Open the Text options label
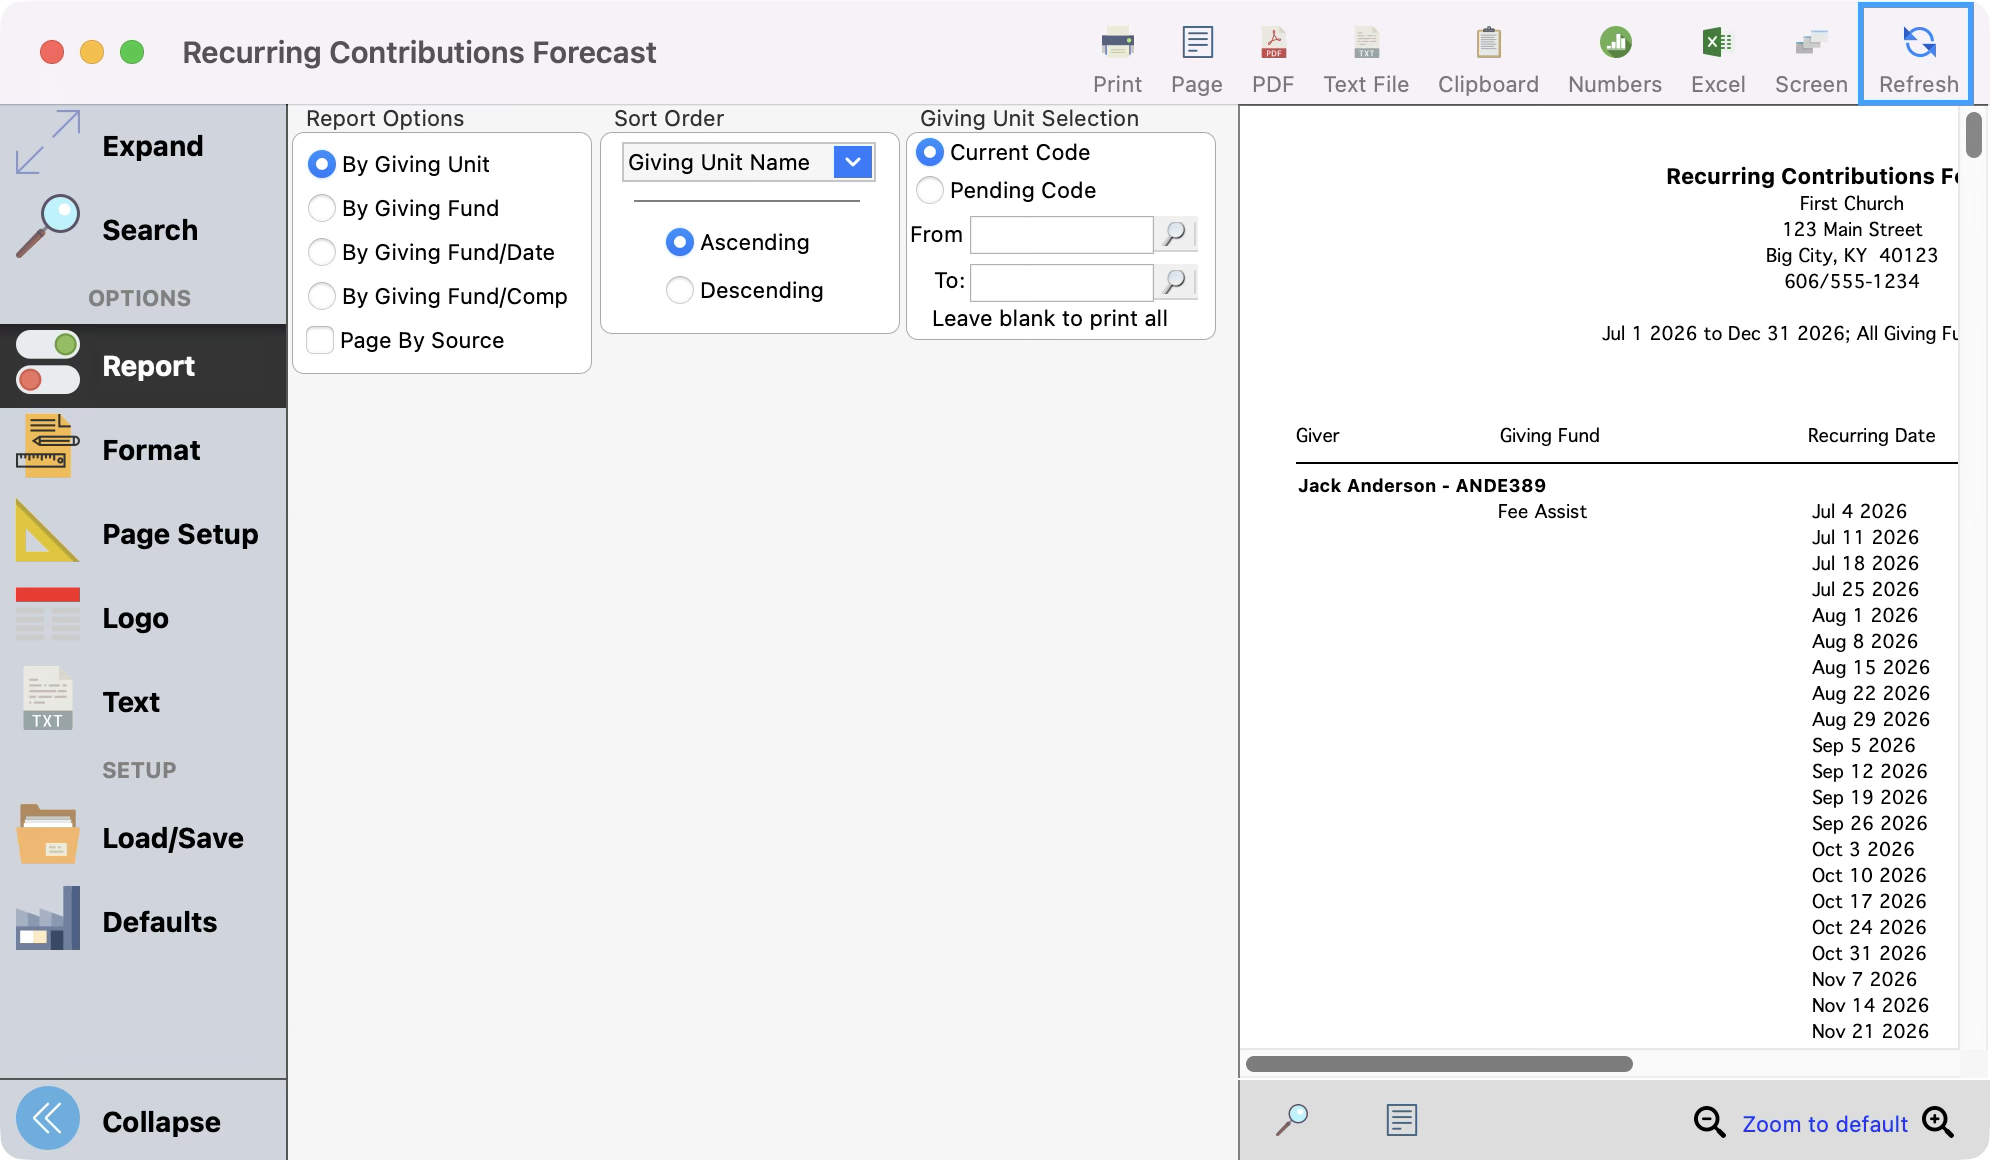Viewport: 1990px width, 1160px height. 132,702
